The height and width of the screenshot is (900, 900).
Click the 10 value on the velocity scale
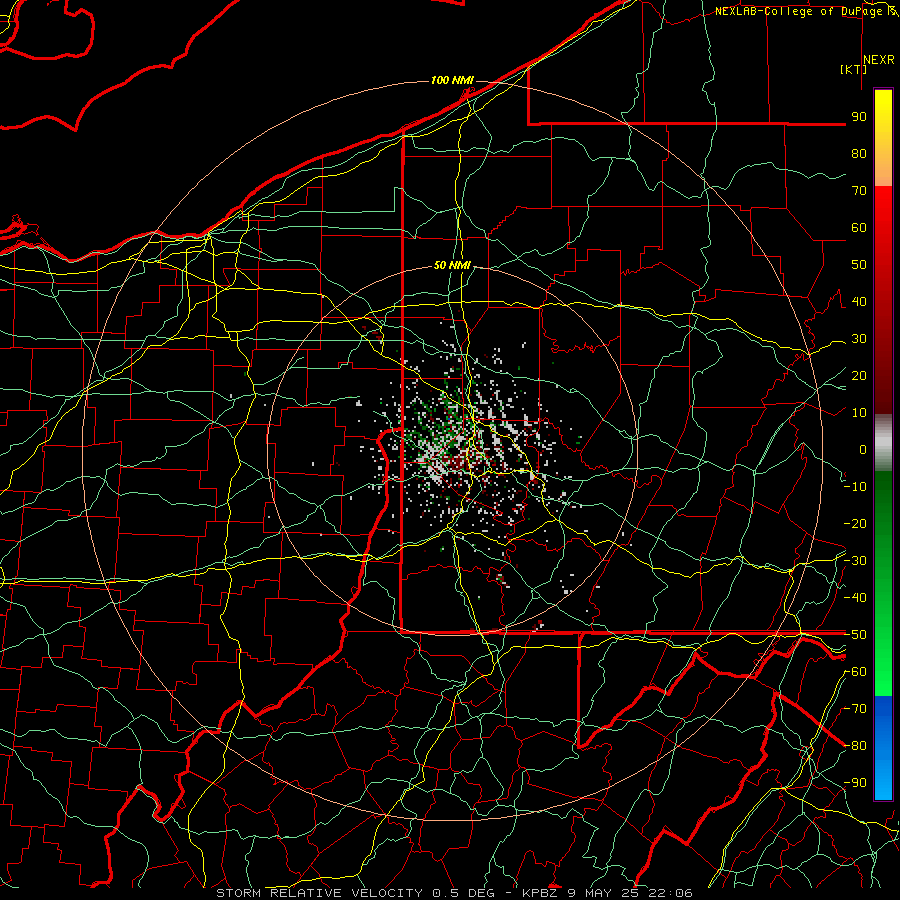(859, 413)
